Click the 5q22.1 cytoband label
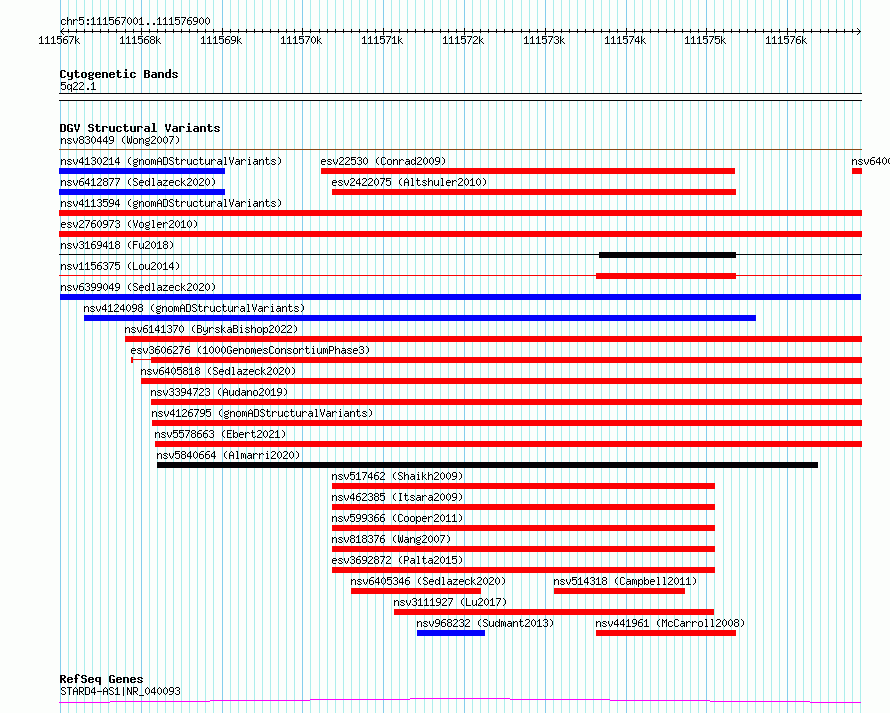The image size is (890, 713). (78, 86)
